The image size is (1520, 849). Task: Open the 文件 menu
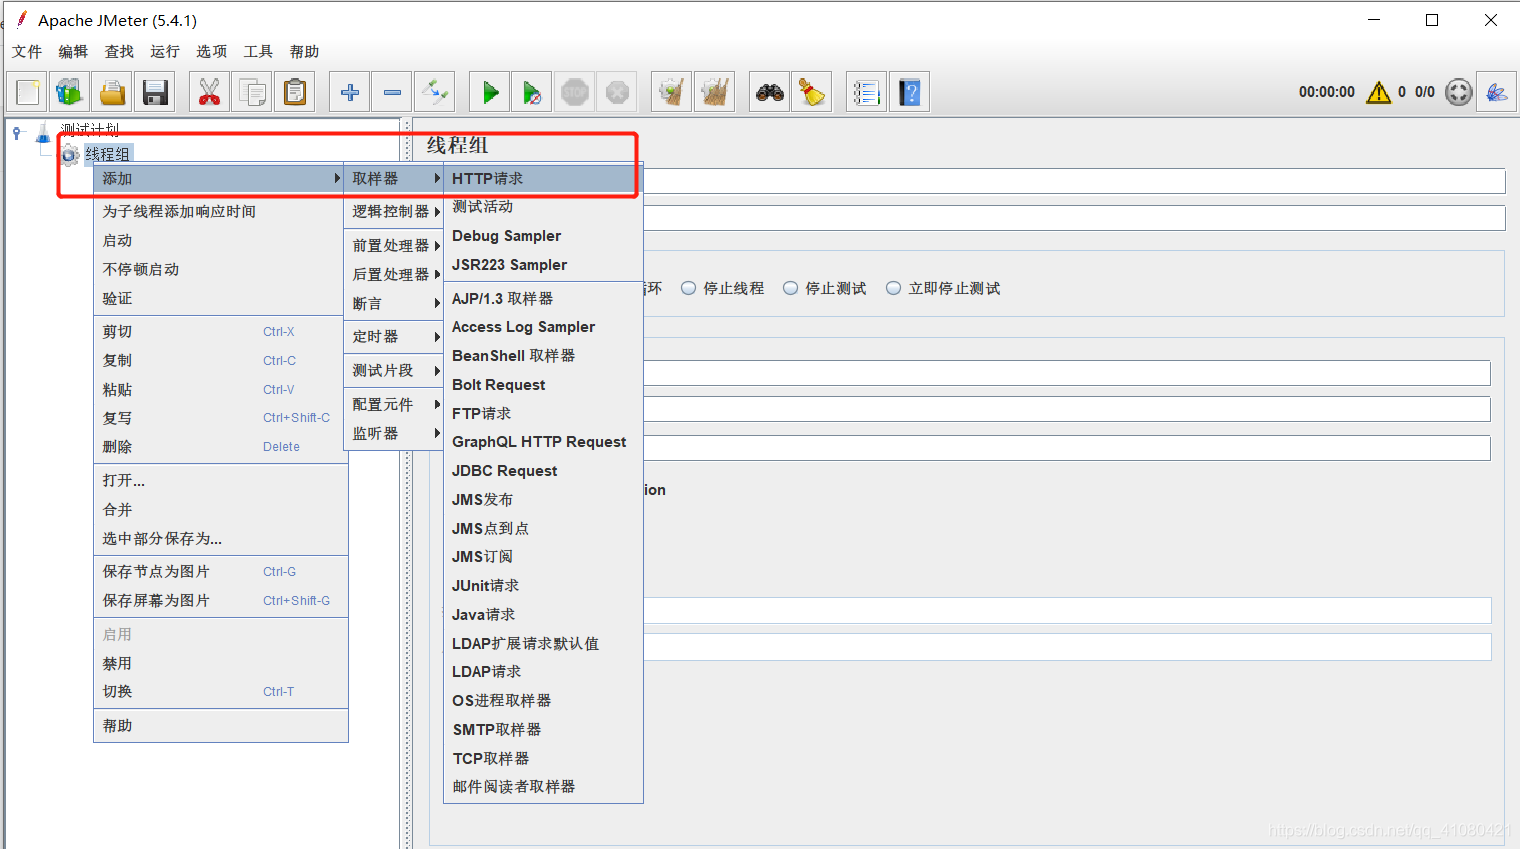coord(27,51)
